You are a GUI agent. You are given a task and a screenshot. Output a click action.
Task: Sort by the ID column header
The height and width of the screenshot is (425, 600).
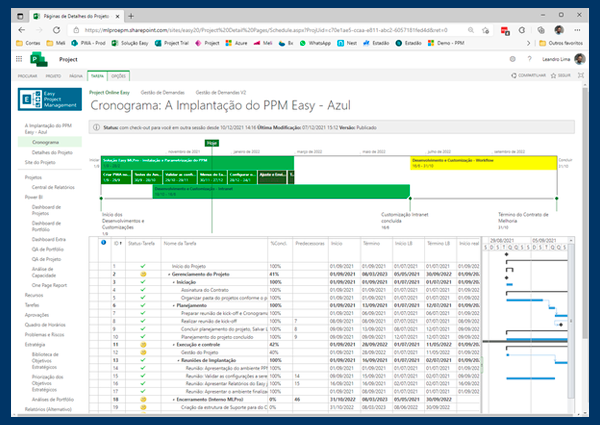coord(117,243)
